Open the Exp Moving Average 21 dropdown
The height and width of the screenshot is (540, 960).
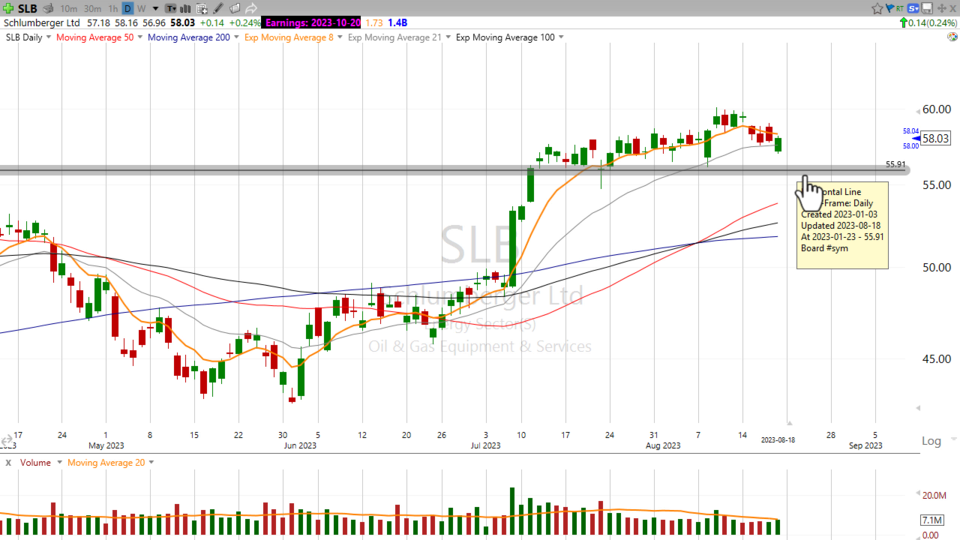click(x=448, y=37)
